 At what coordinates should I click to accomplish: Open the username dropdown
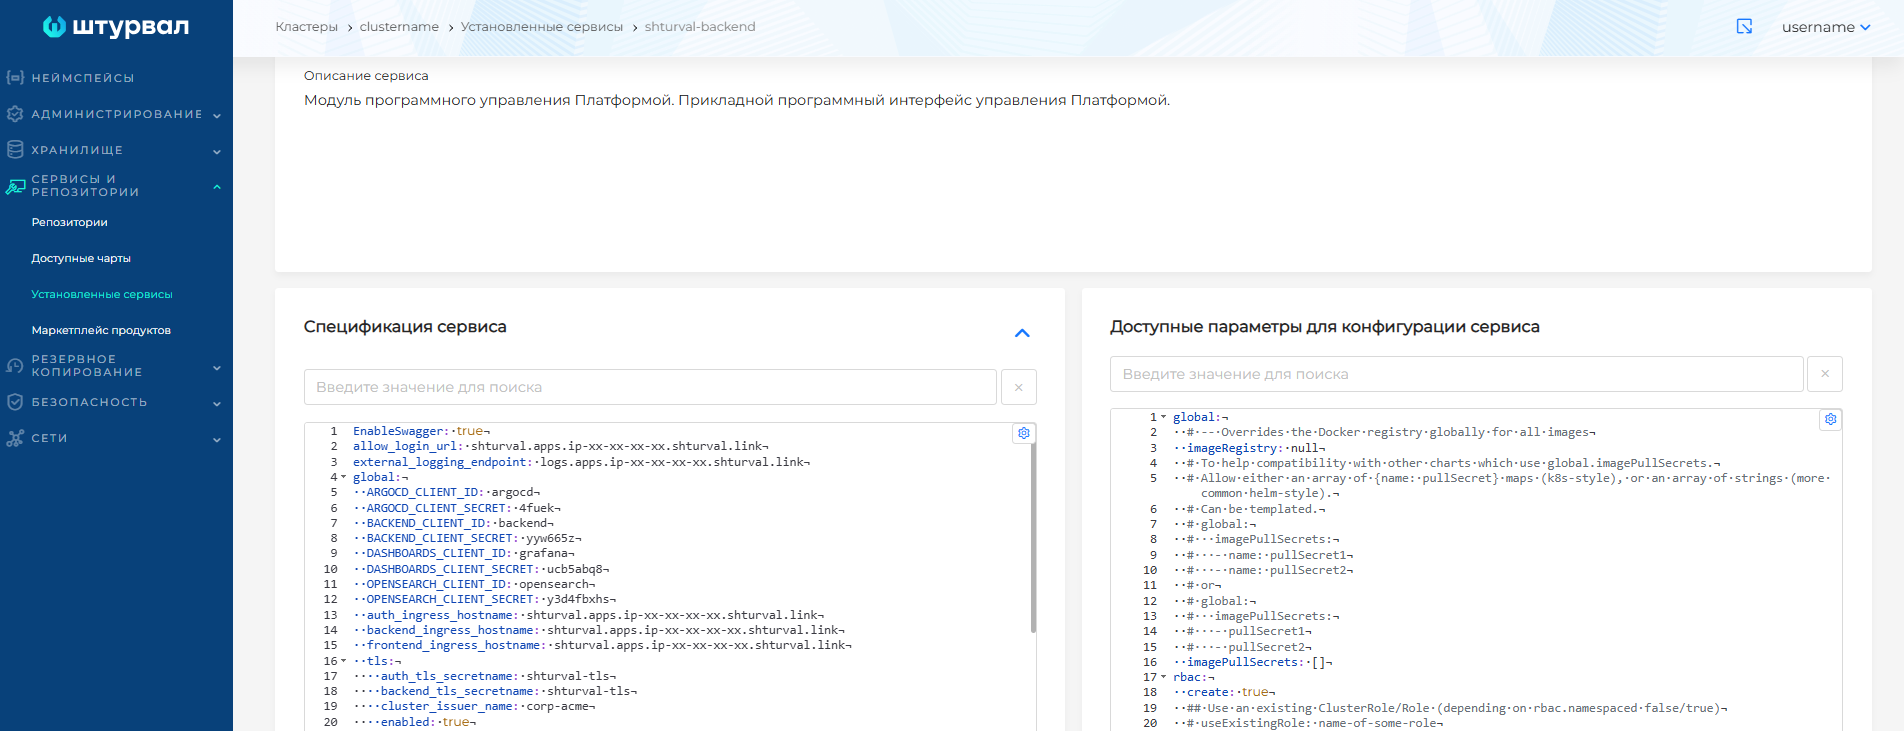1825,27
